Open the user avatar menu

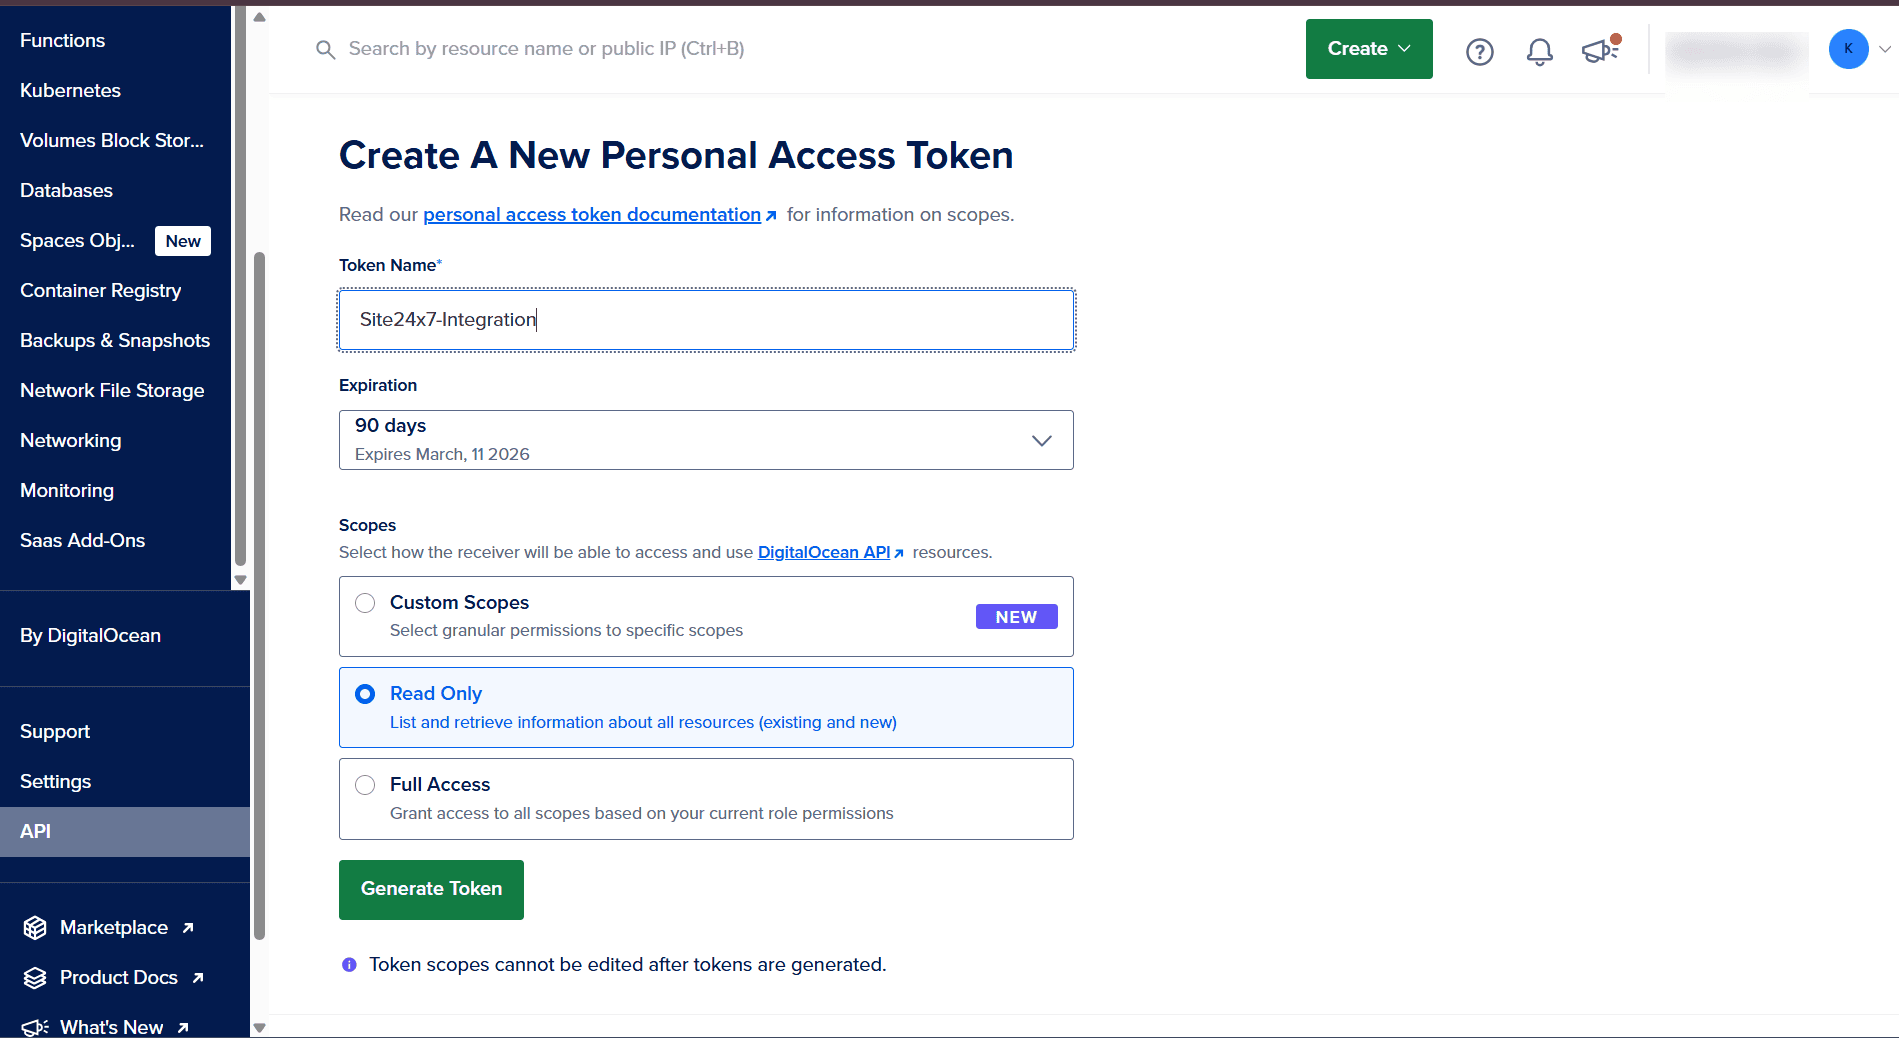[1848, 49]
